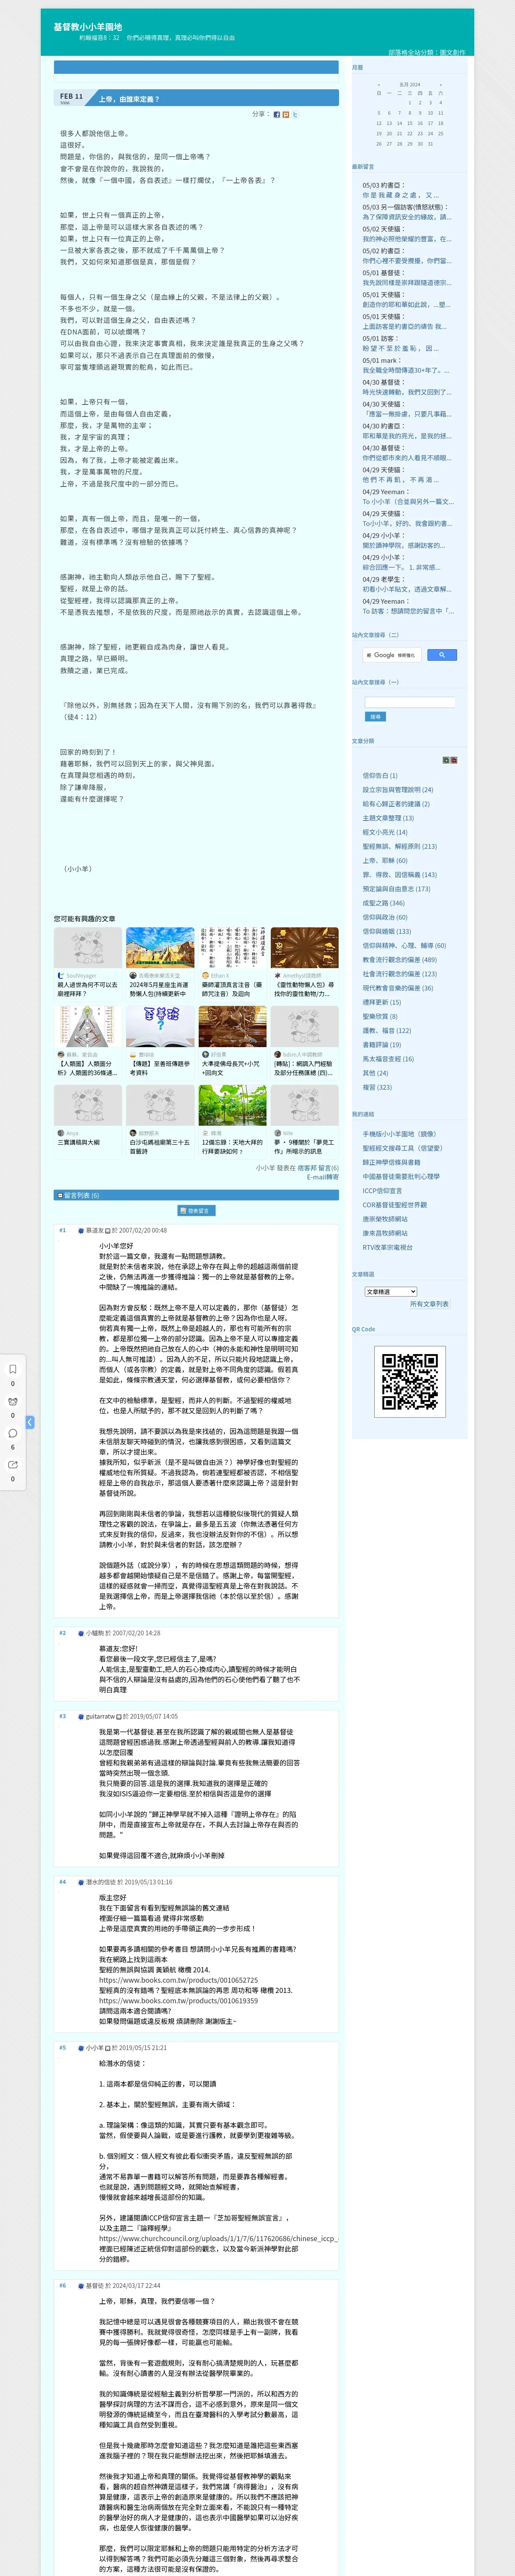Click the Google custom search input box

tap(391, 655)
